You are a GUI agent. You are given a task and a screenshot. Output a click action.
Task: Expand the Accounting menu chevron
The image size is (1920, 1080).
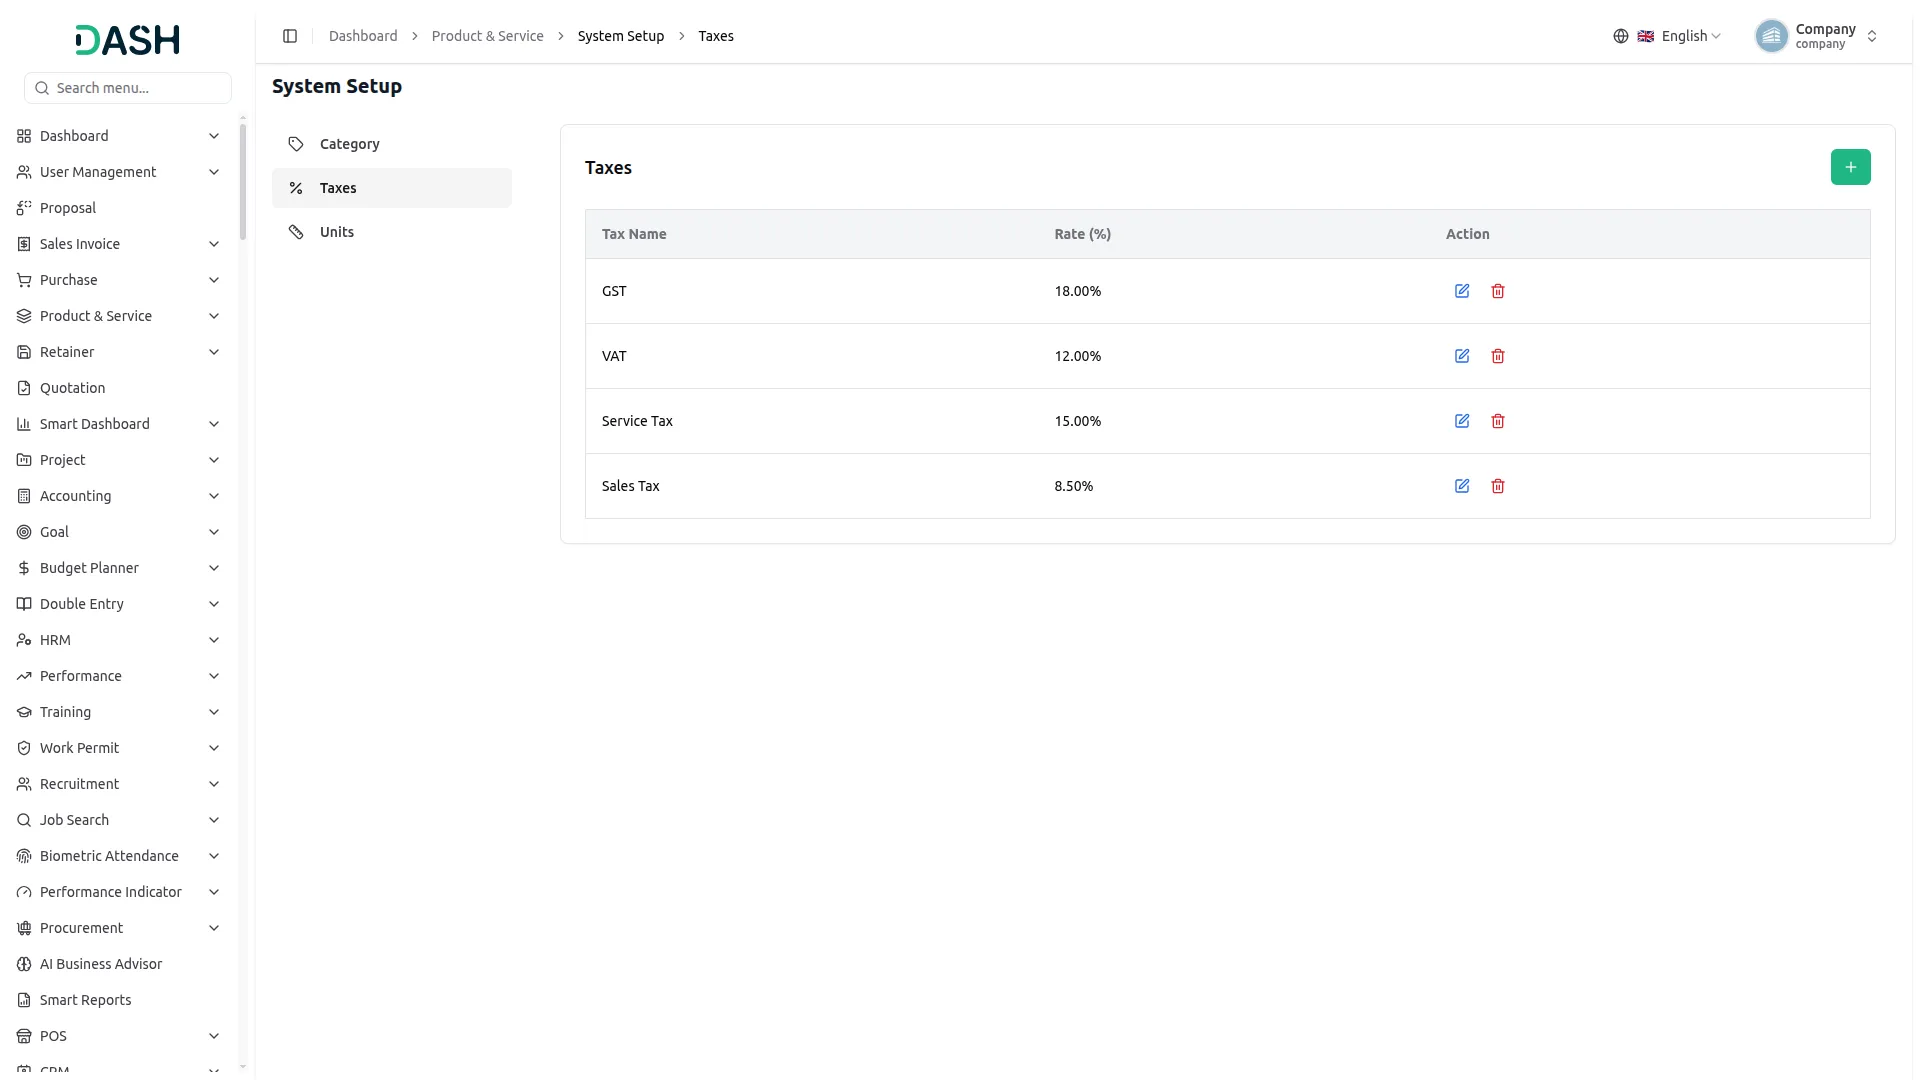214,496
